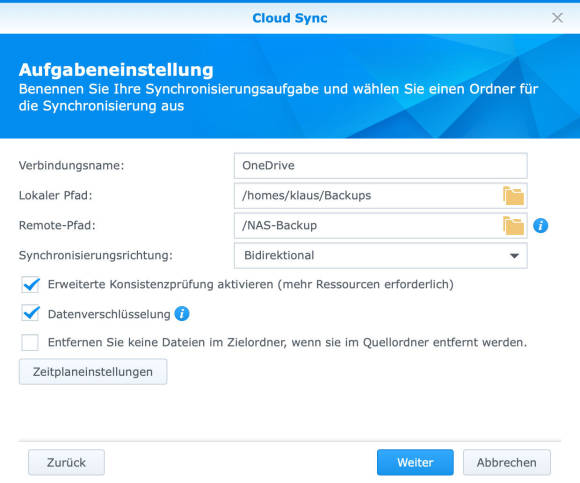Screen dimensions: 580x483
Task: Show info icon beside Datenverschlüsselung
Action: [182, 314]
